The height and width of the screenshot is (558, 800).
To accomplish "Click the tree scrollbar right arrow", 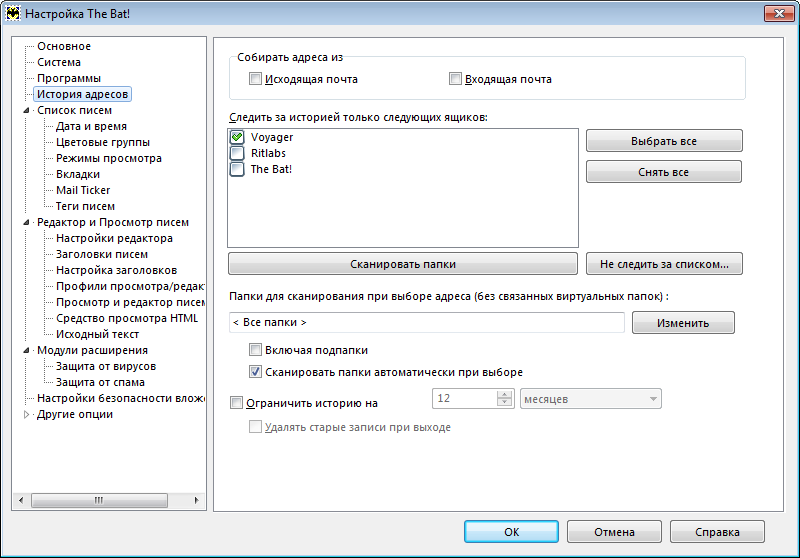I will pyautogui.click(x=197, y=500).
